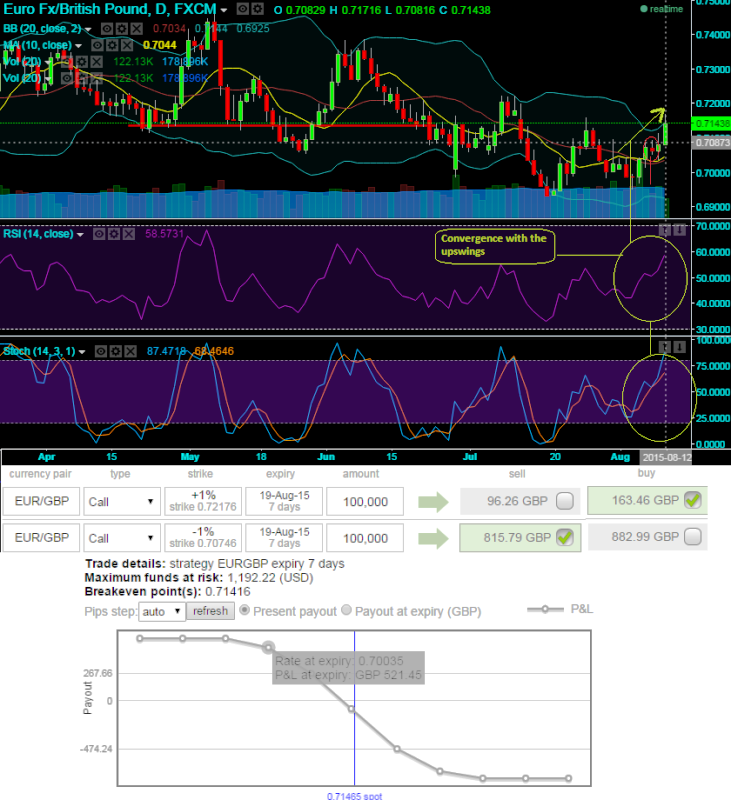Click the amount field in second row

coord(359,538)
